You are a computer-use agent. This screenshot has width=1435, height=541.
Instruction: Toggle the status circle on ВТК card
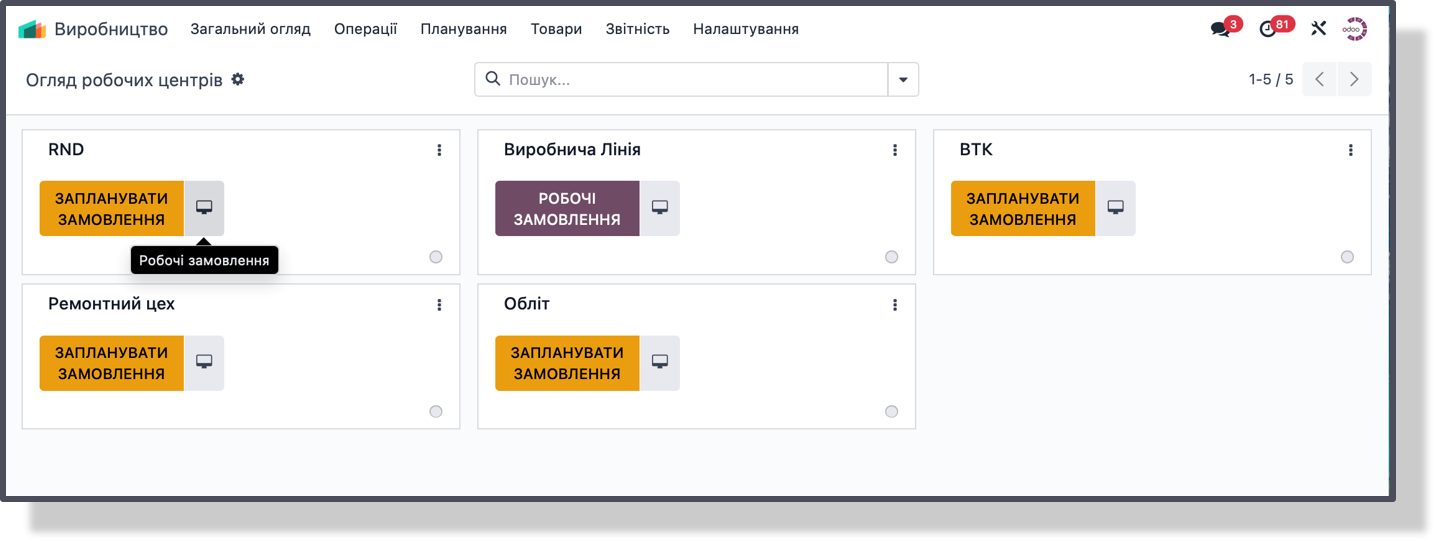(1348, 257)
